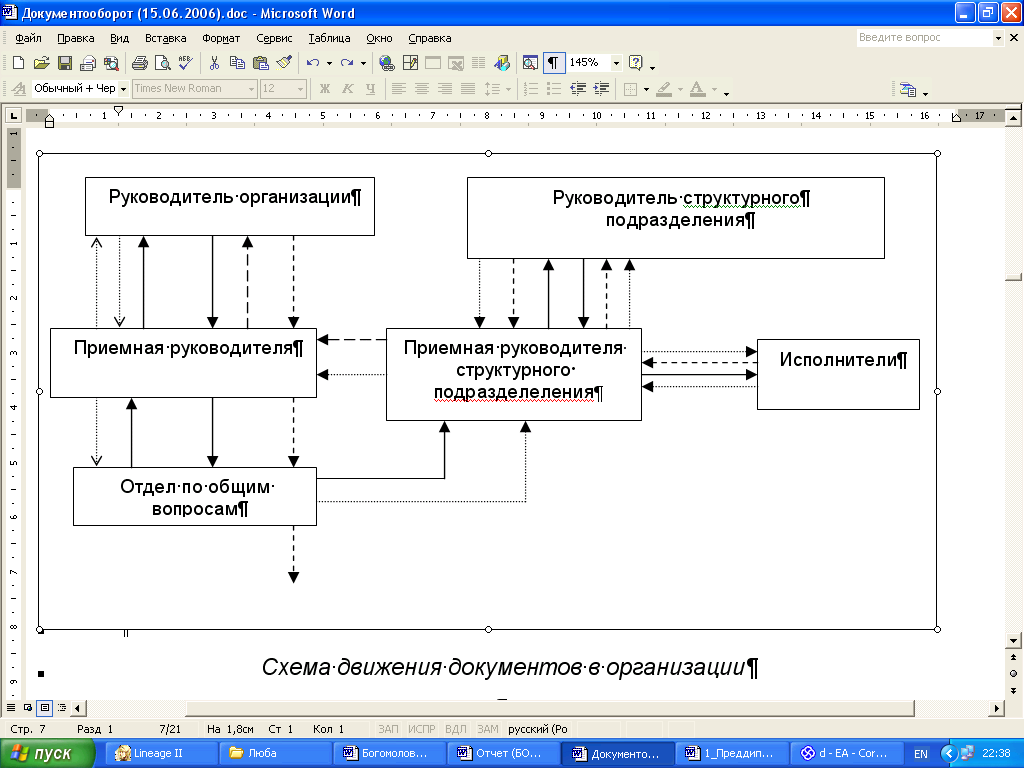Toggle the EN language indicator

(x=920, y=754)
